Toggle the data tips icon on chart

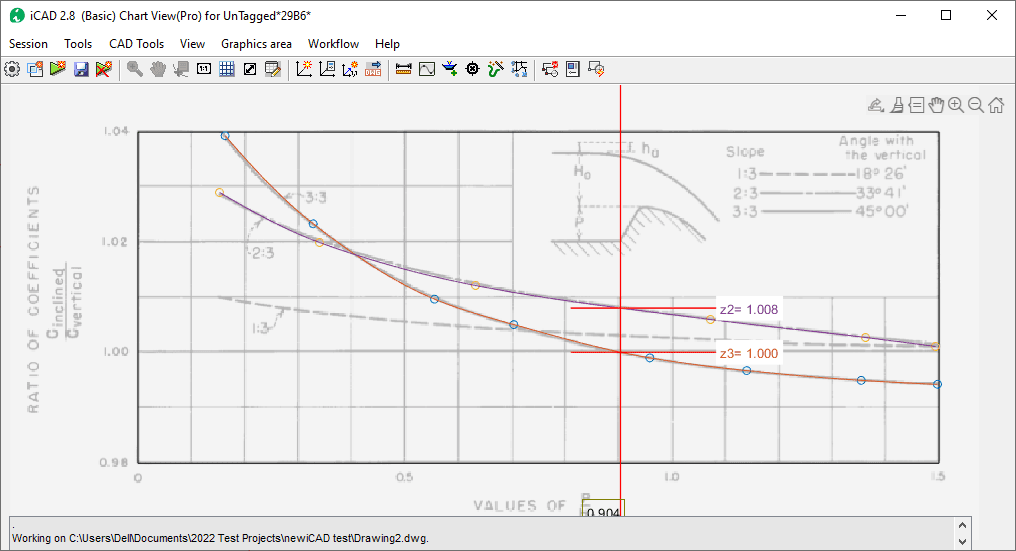[x=916, y=104]
